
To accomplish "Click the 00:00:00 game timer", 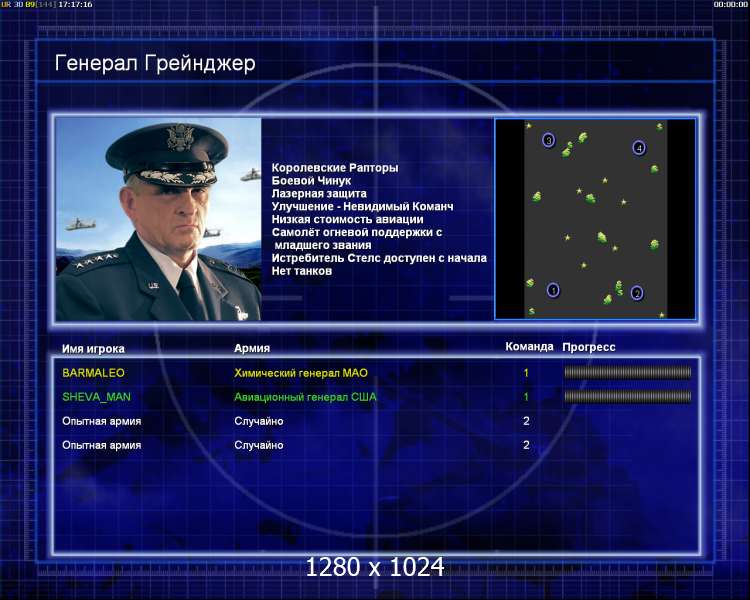I will (x=730, y=4).
